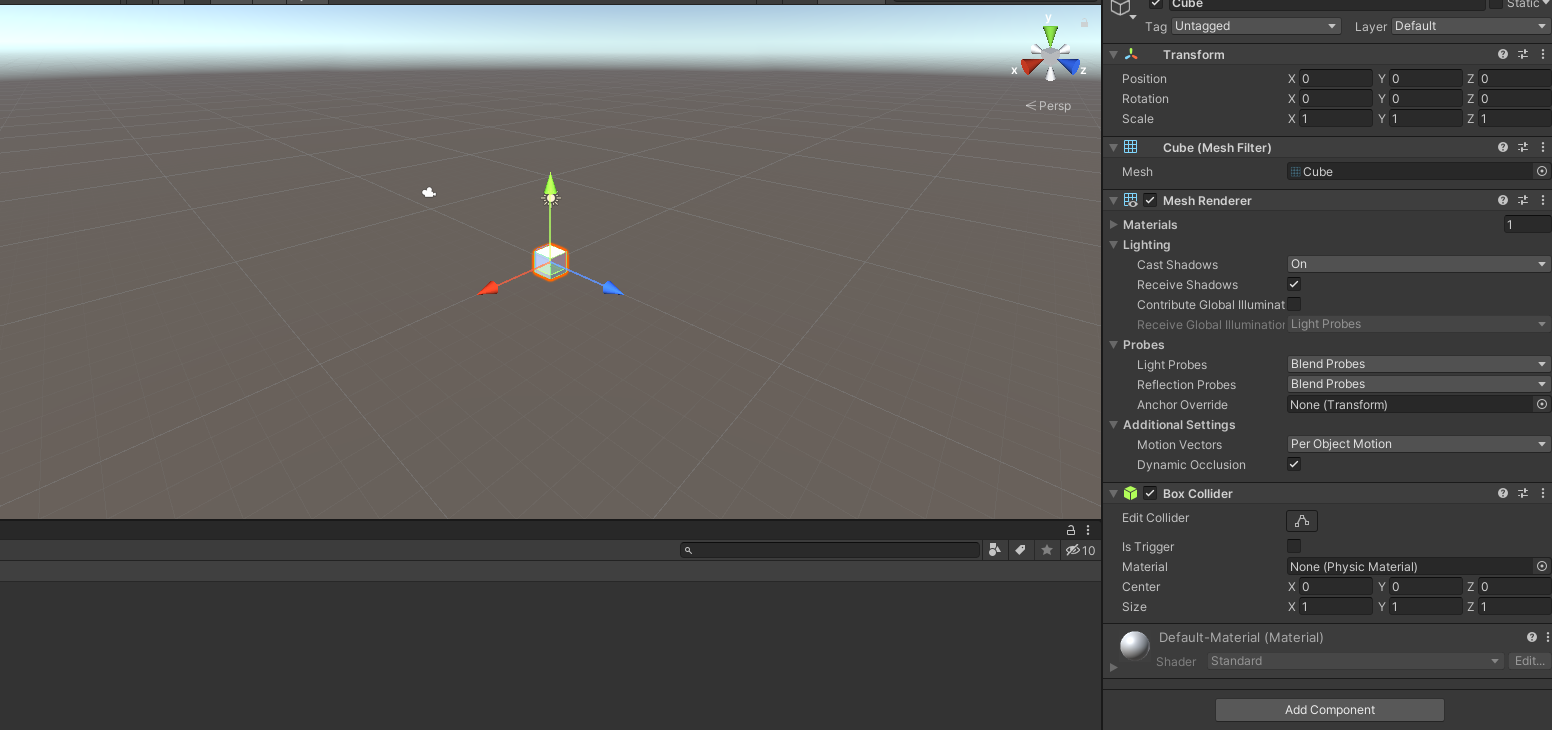The height and width of the screenshot is (730, 1552).
Task: Click search by label tag icon
Action: 1020,550
